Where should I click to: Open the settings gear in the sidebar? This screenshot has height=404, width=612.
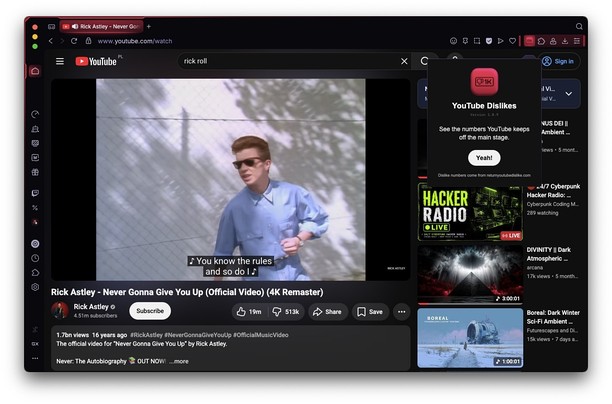click(35, 287)
